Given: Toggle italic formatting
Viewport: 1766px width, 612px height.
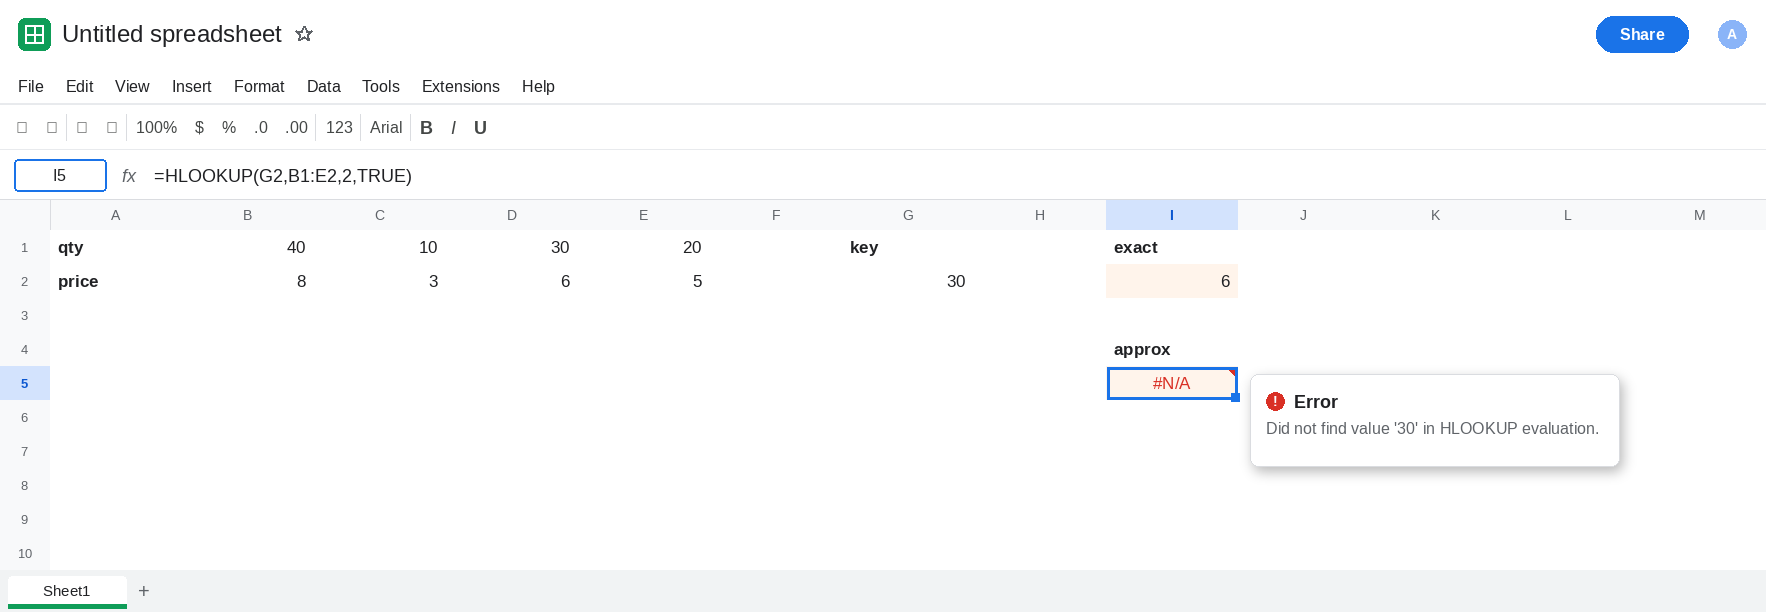Looking at the screenshot, I should [453, 128].
